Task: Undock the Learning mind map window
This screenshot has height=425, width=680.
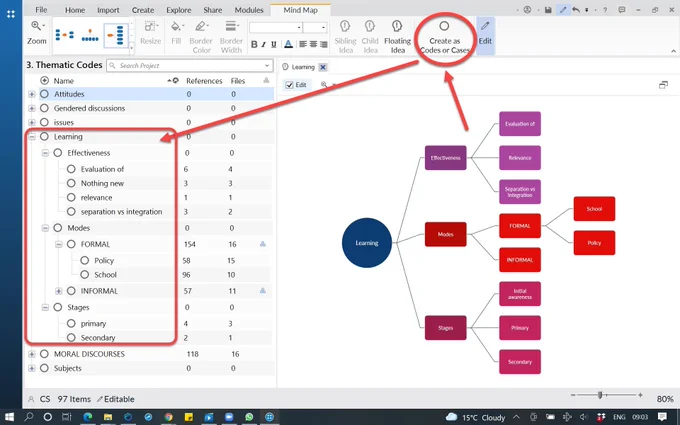Action: (x=663, y=85)
